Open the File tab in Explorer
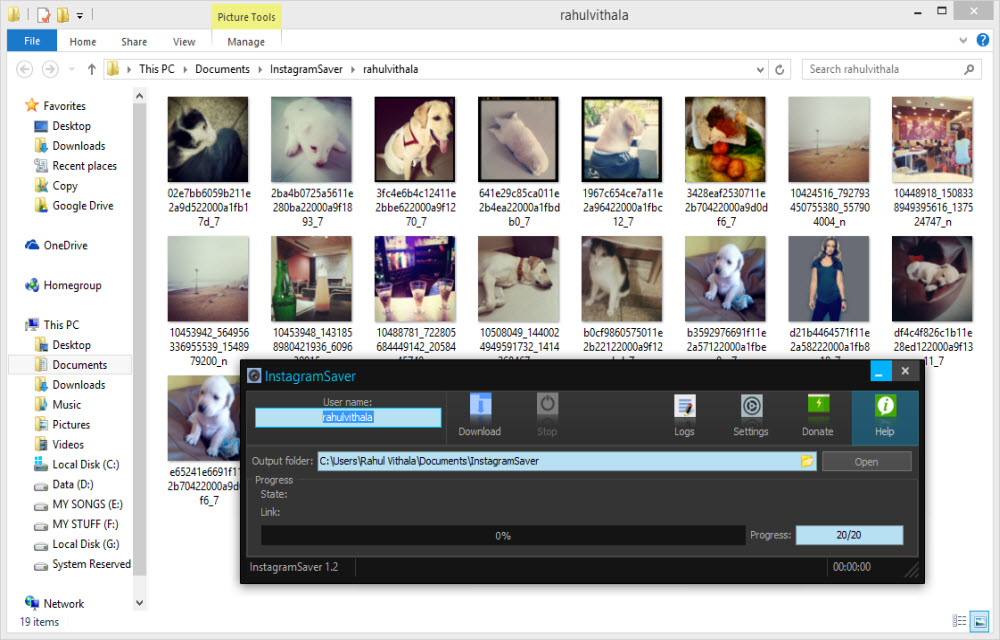 32,41
